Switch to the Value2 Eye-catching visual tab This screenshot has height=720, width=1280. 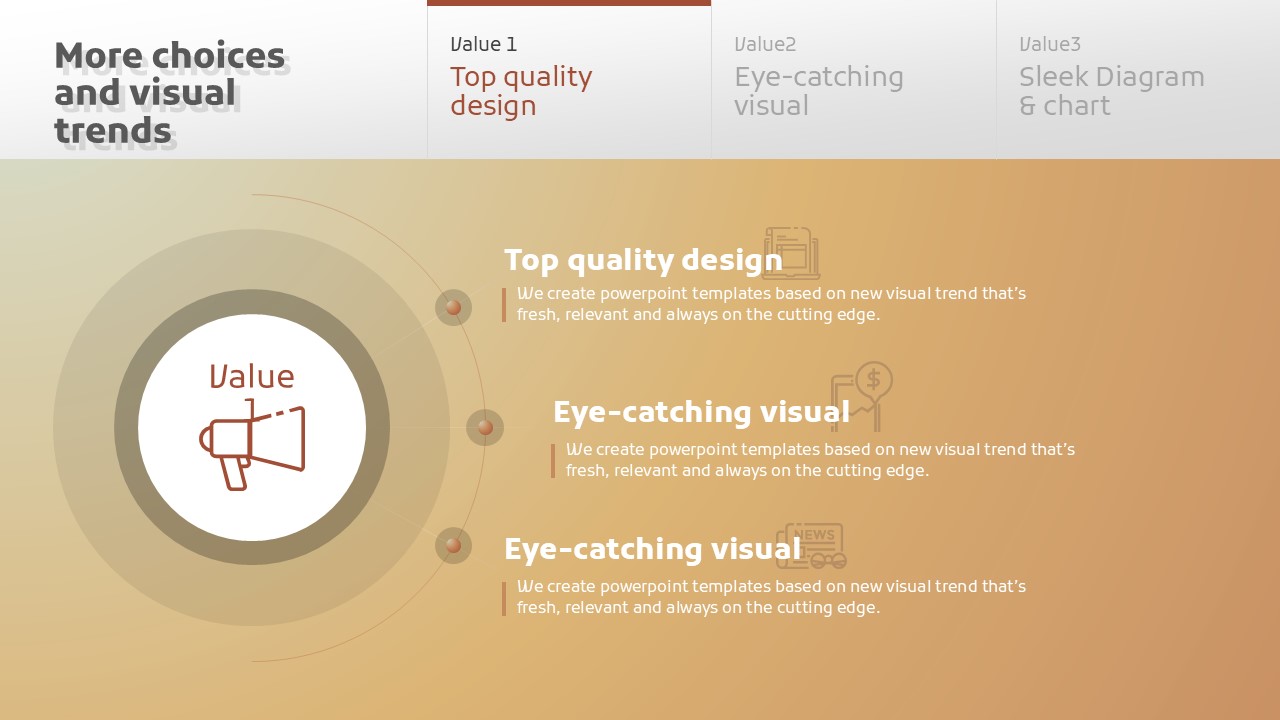pyautogui.click(x=852, y=80)
